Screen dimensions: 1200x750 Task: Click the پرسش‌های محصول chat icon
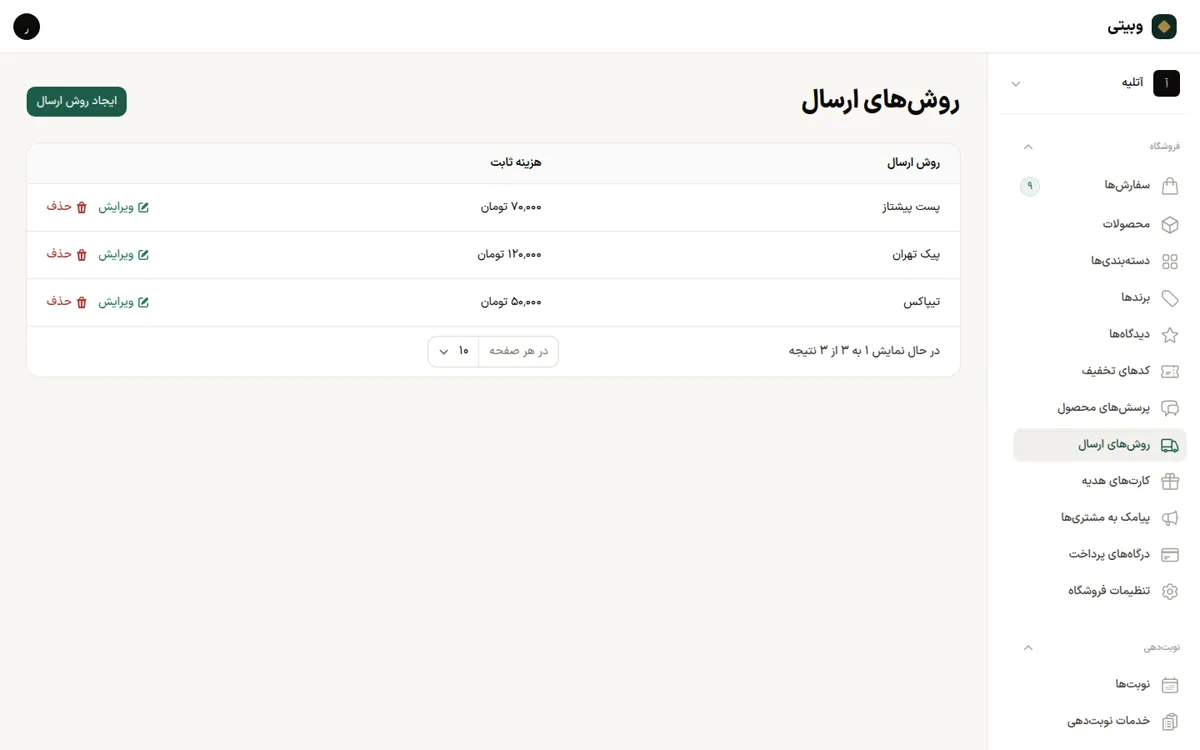[x=1169, y=408]
